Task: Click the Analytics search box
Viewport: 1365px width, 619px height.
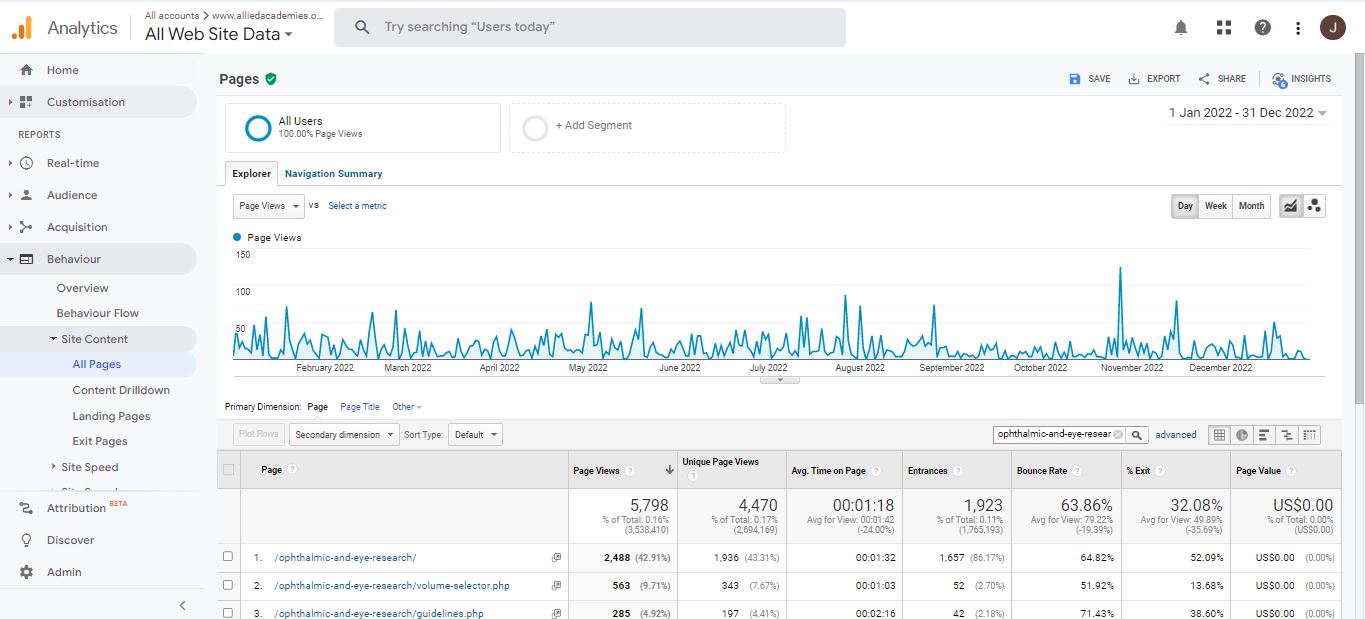Action: (590, 27)
